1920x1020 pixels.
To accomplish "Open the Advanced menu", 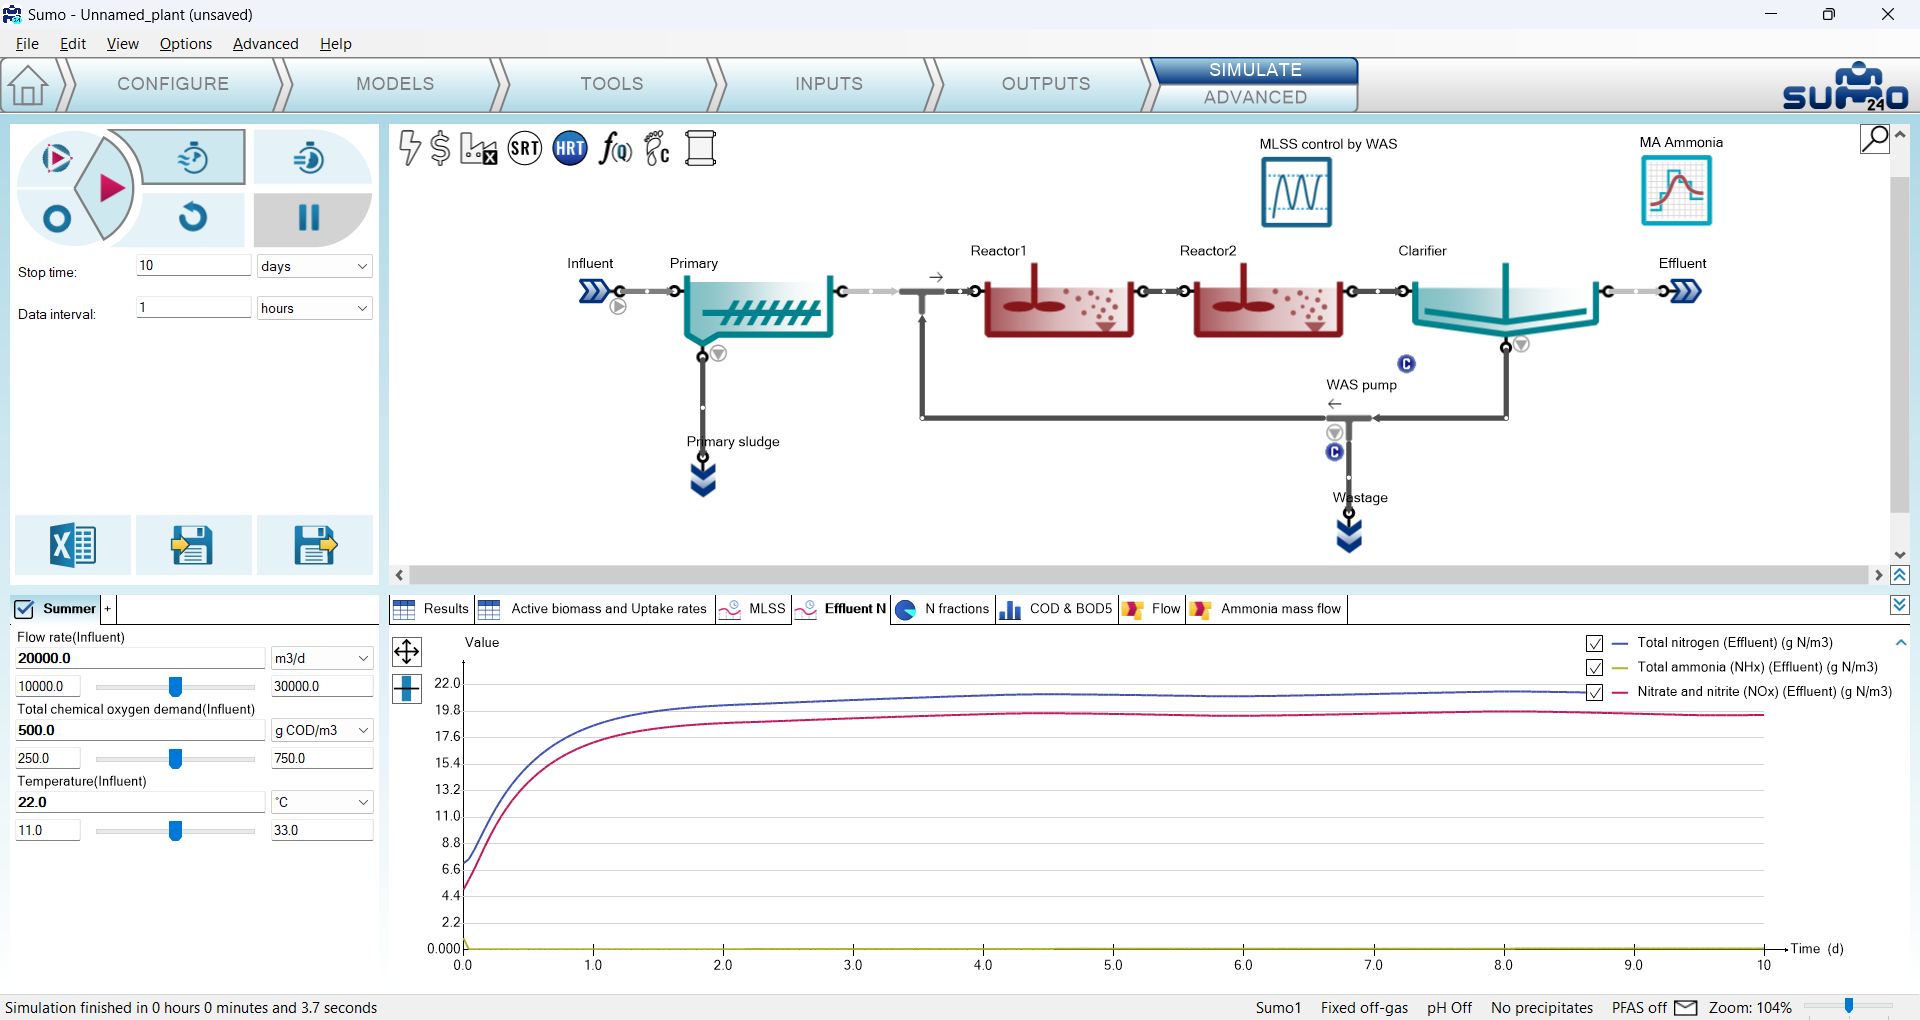I will [x=265, y=44].
